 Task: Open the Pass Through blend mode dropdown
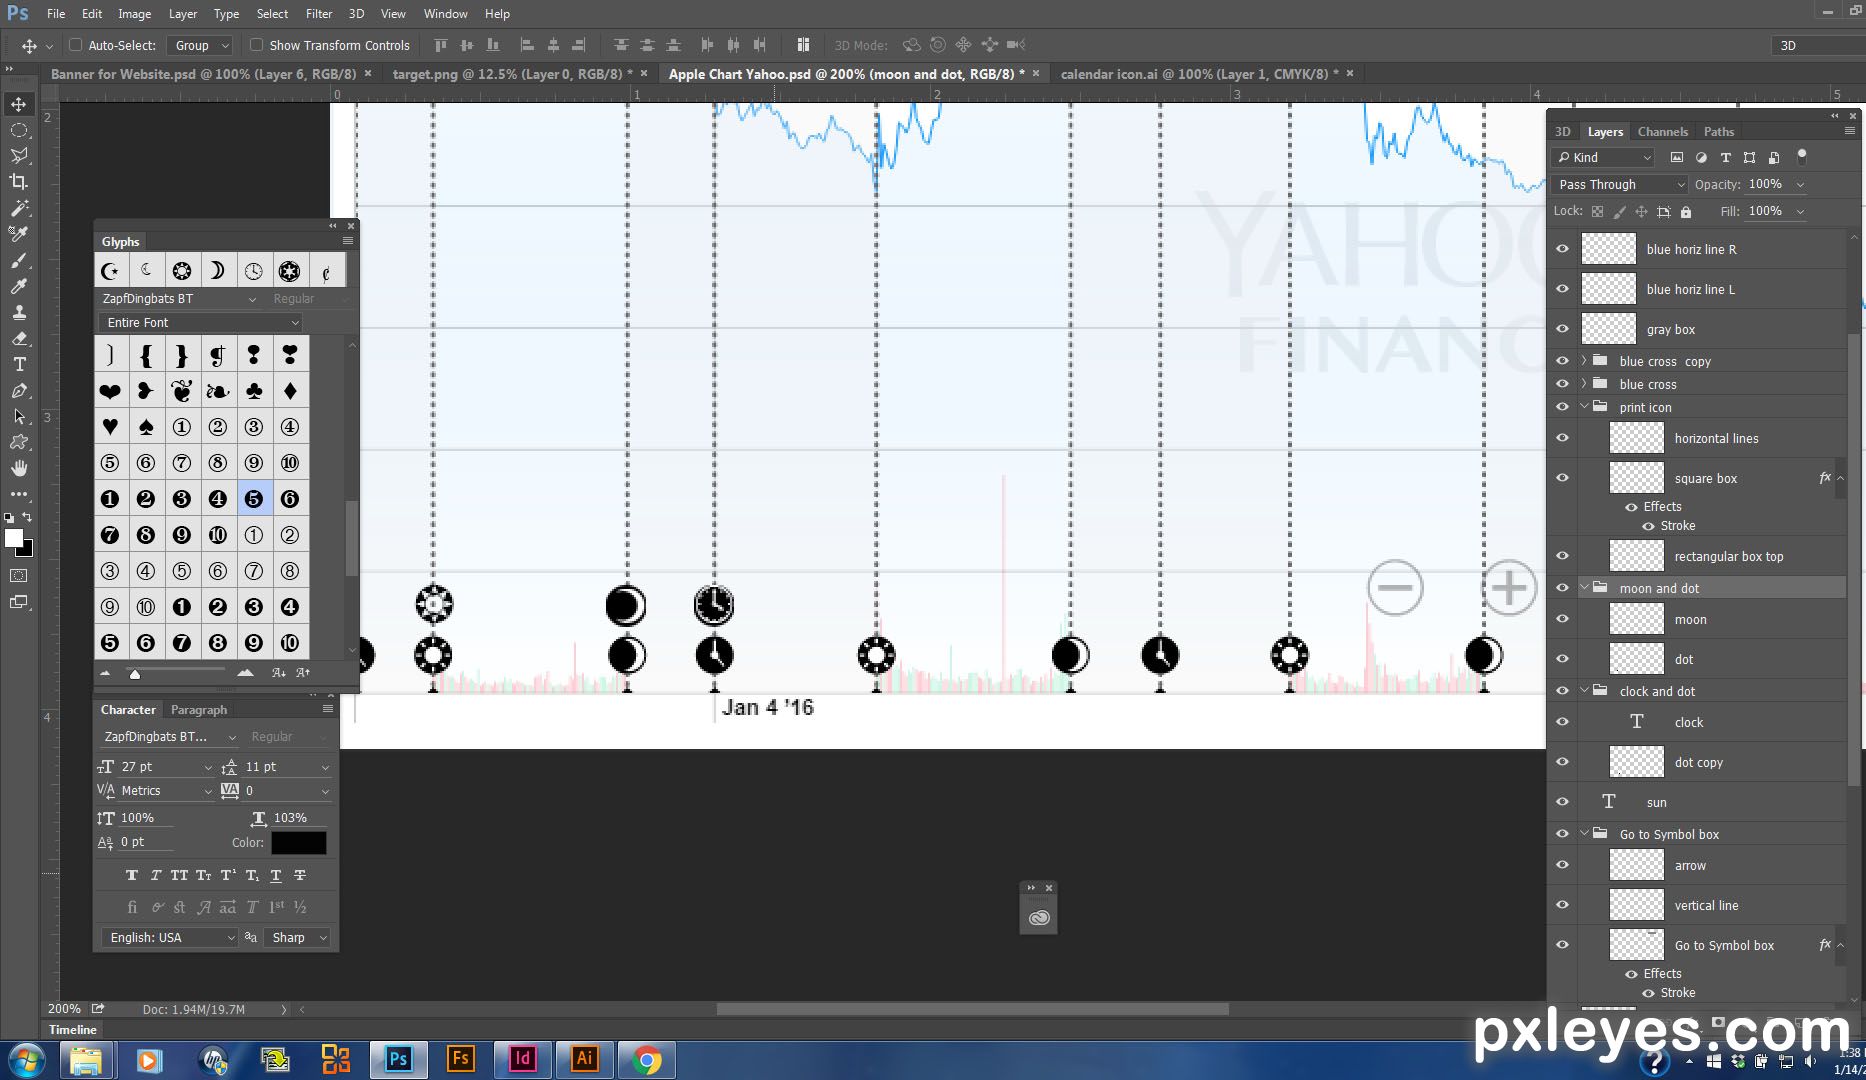1620,185
